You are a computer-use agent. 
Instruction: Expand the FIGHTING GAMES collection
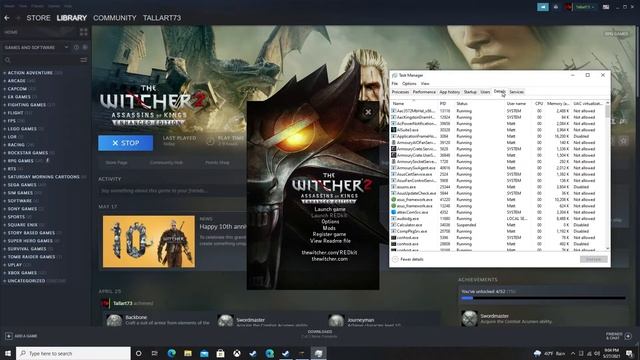point(4,105)
